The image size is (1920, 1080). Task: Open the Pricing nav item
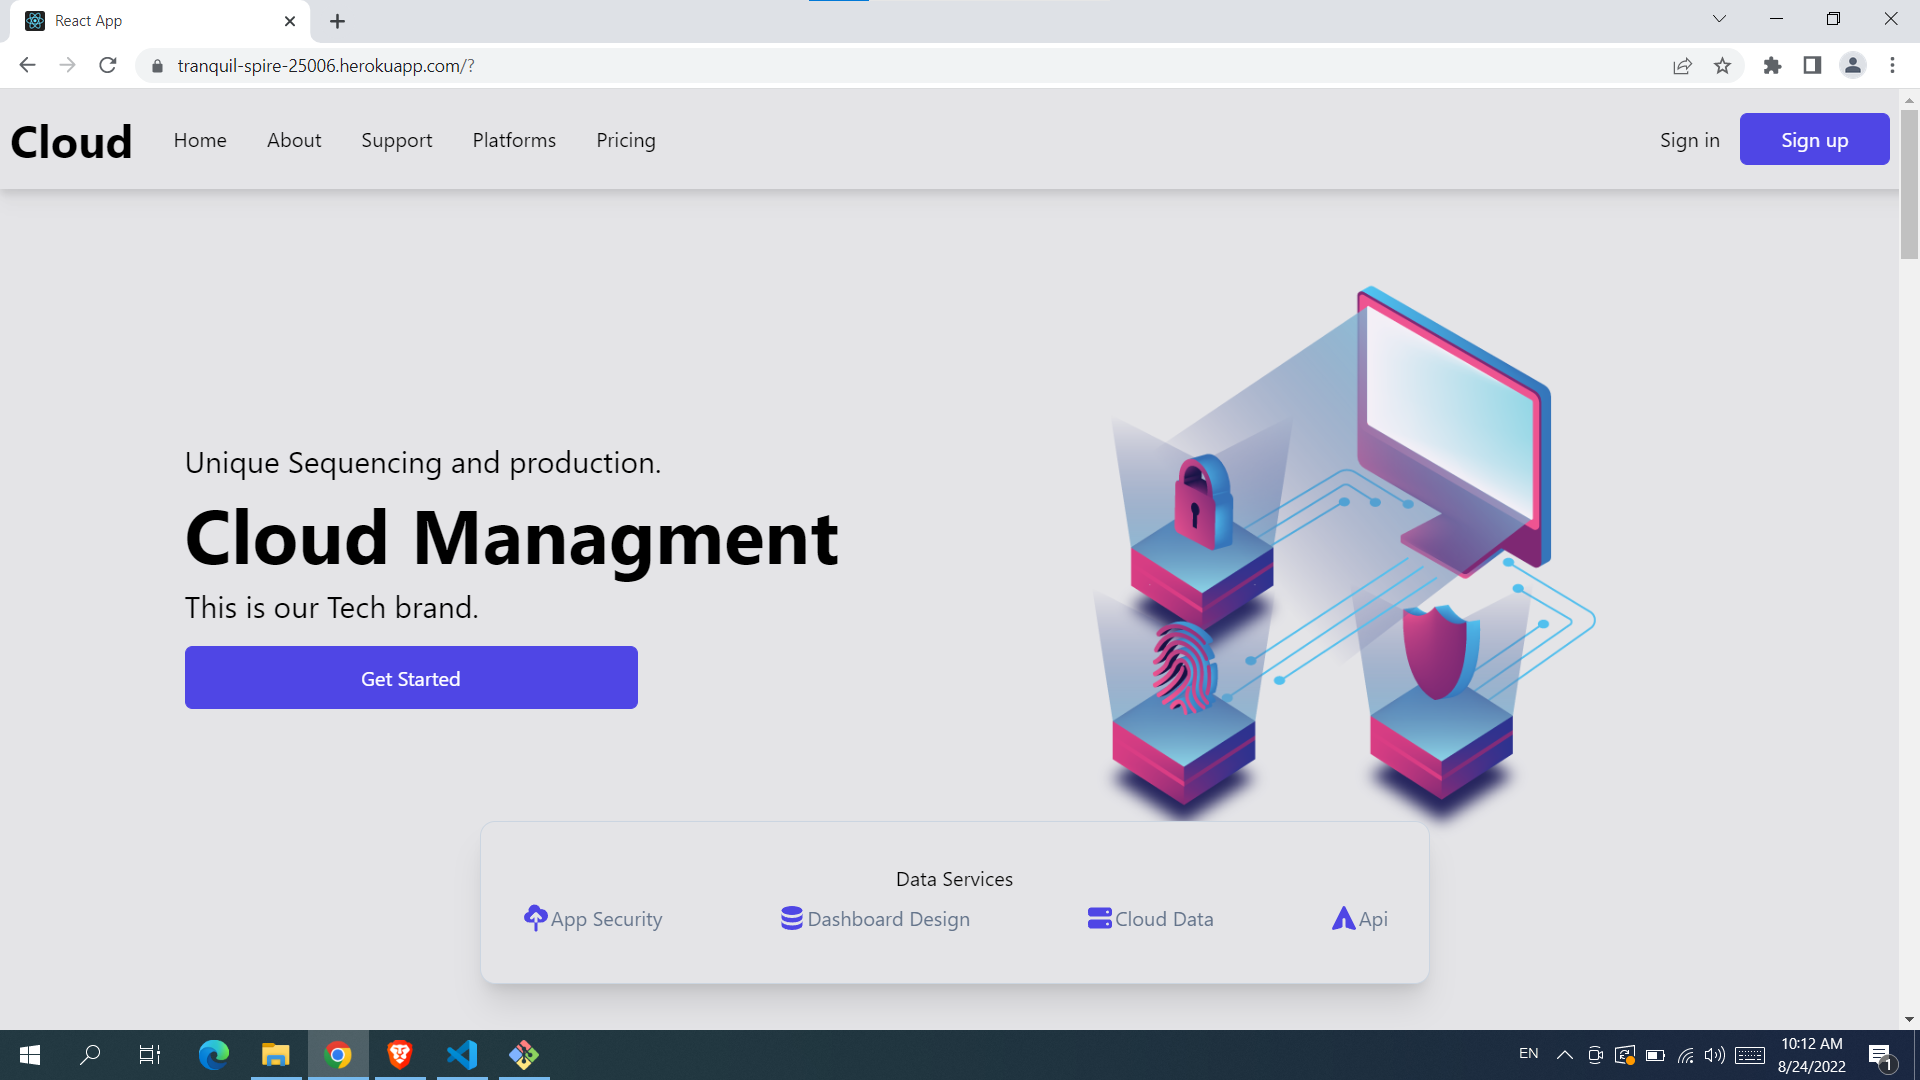[x=625, y=140]
